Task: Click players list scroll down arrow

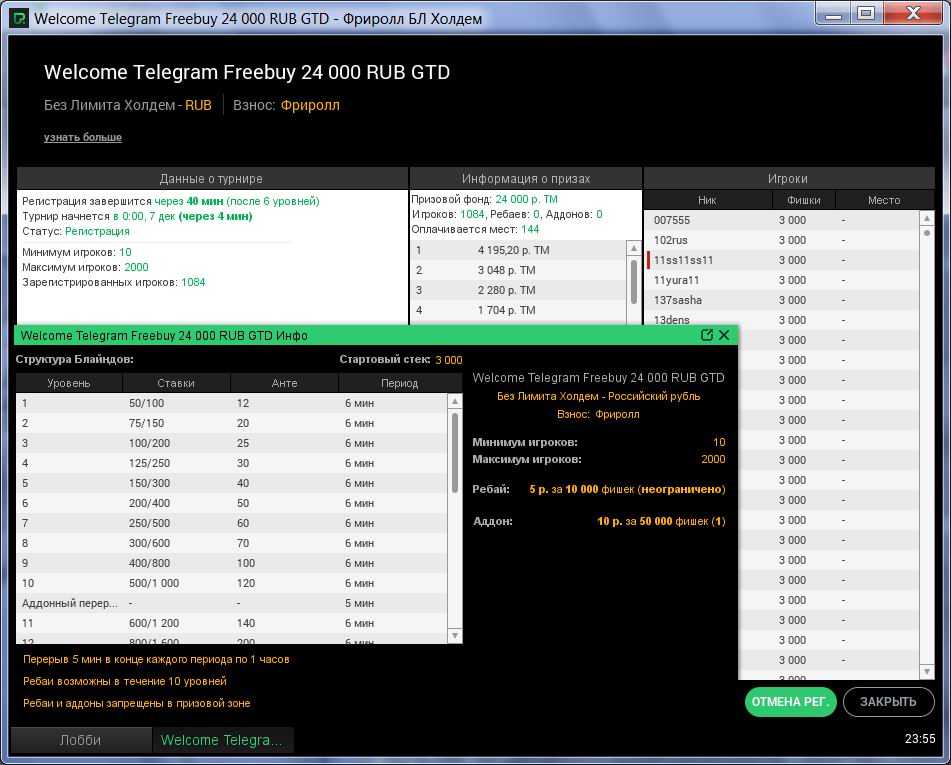Action: [927, 672]
